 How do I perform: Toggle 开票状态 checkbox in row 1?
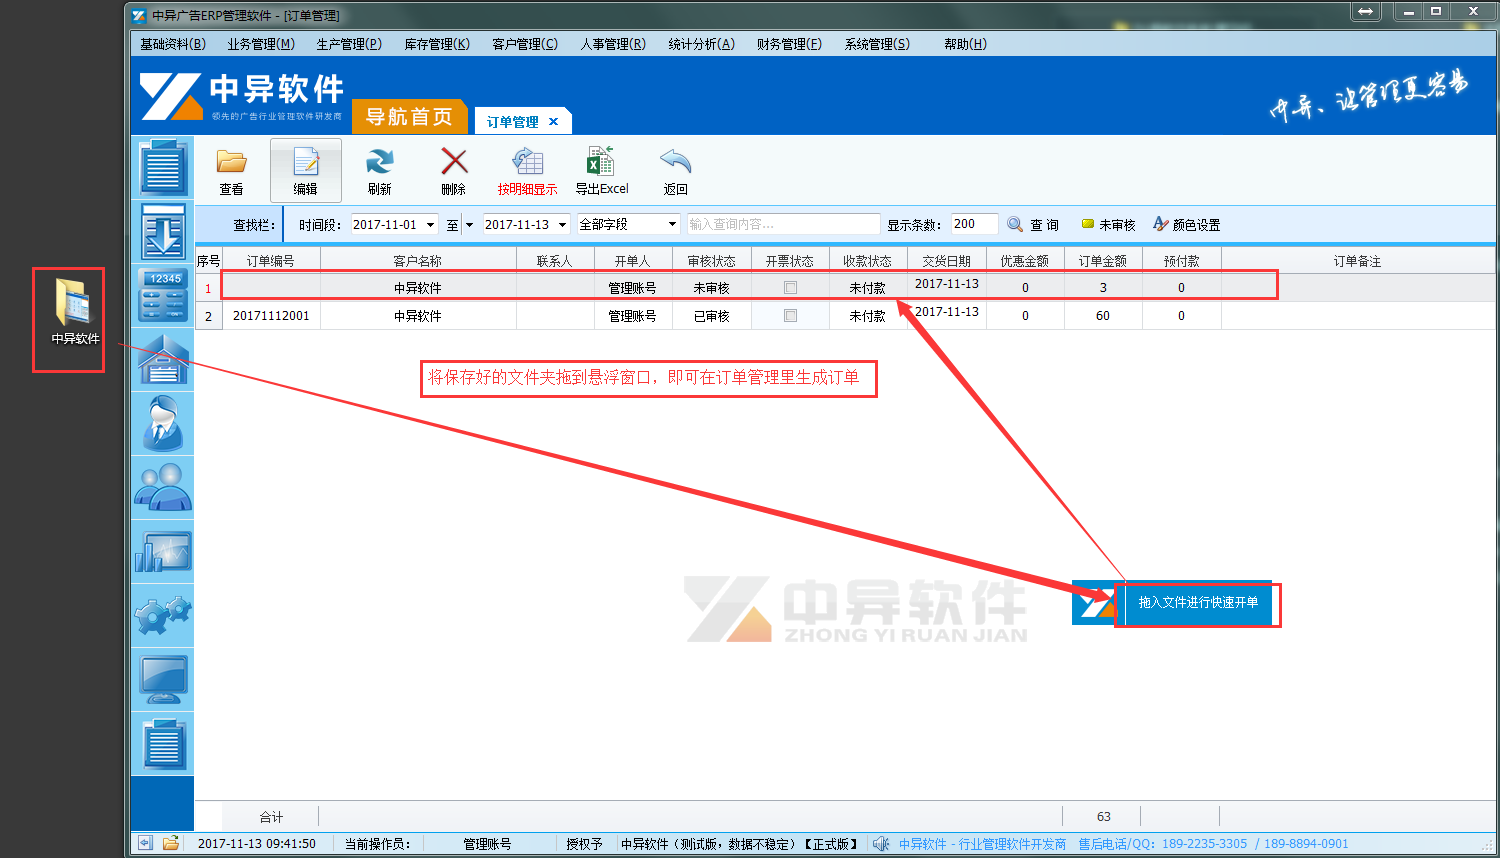pos(790,288)
